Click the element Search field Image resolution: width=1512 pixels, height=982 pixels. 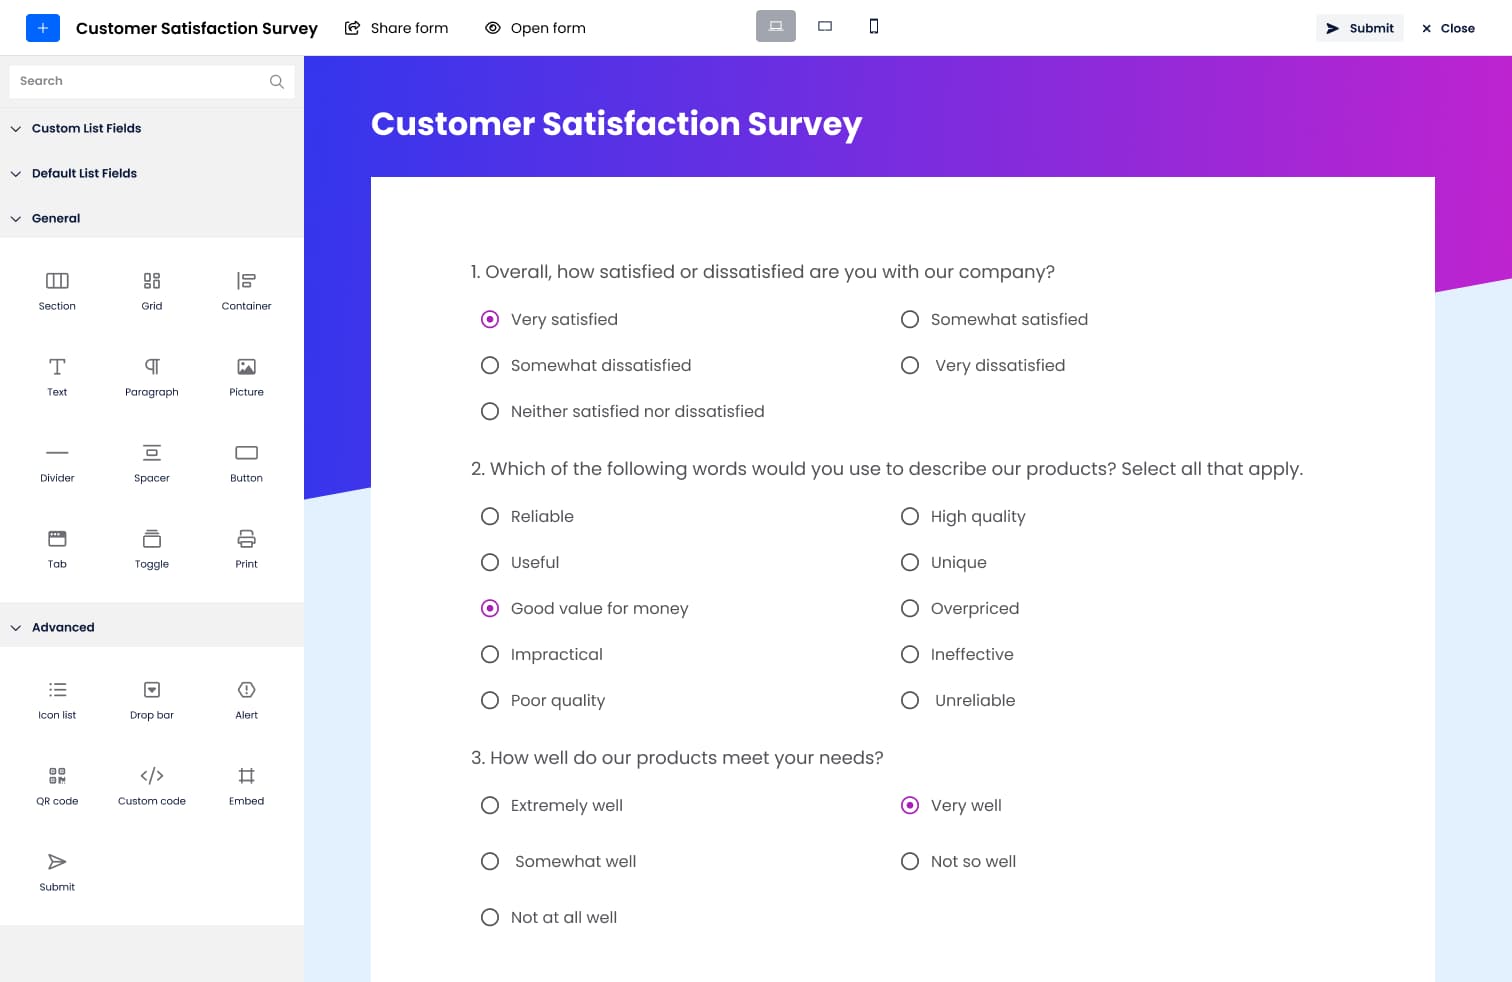[x=140, y=81]
